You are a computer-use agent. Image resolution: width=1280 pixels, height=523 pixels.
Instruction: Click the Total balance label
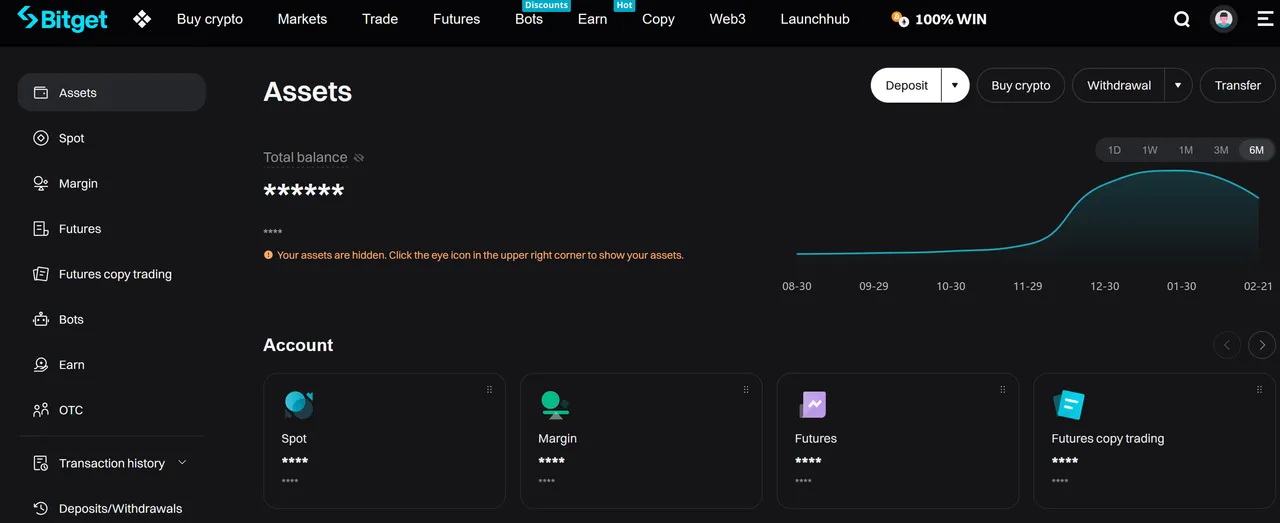pyautogui.click(x=305, y=157)
